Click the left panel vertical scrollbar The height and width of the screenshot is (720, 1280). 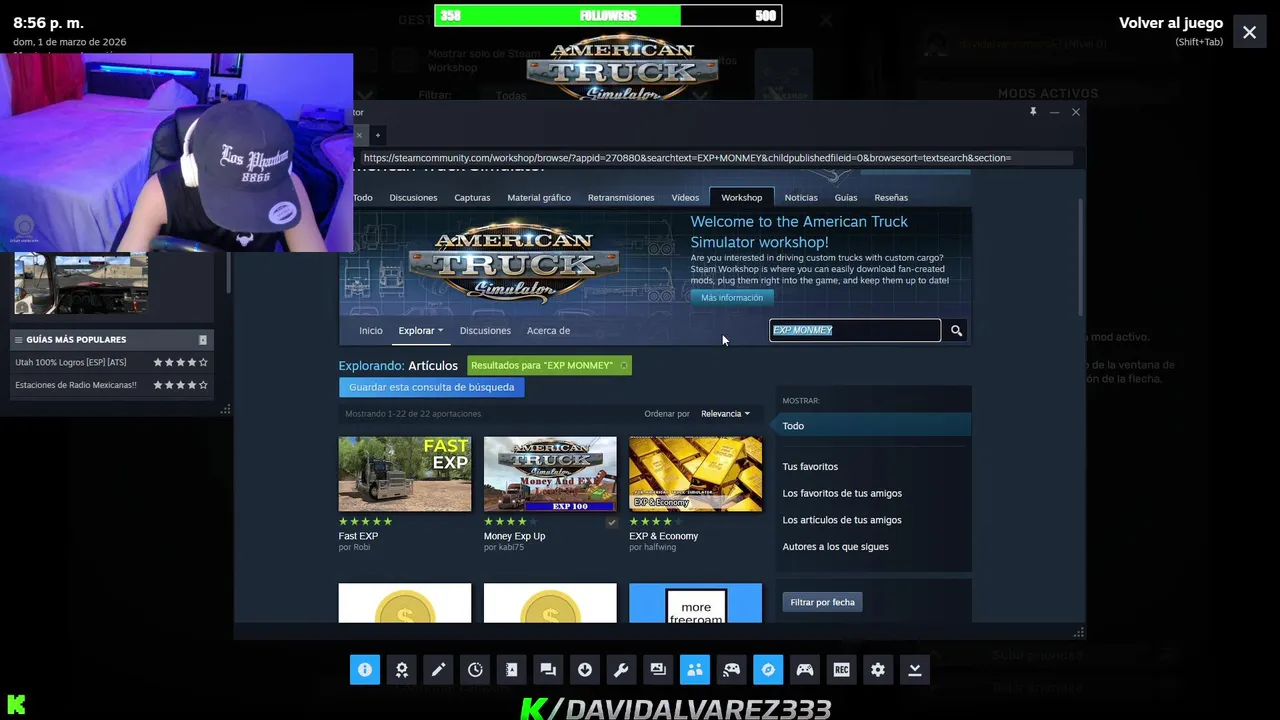point(228,273)
